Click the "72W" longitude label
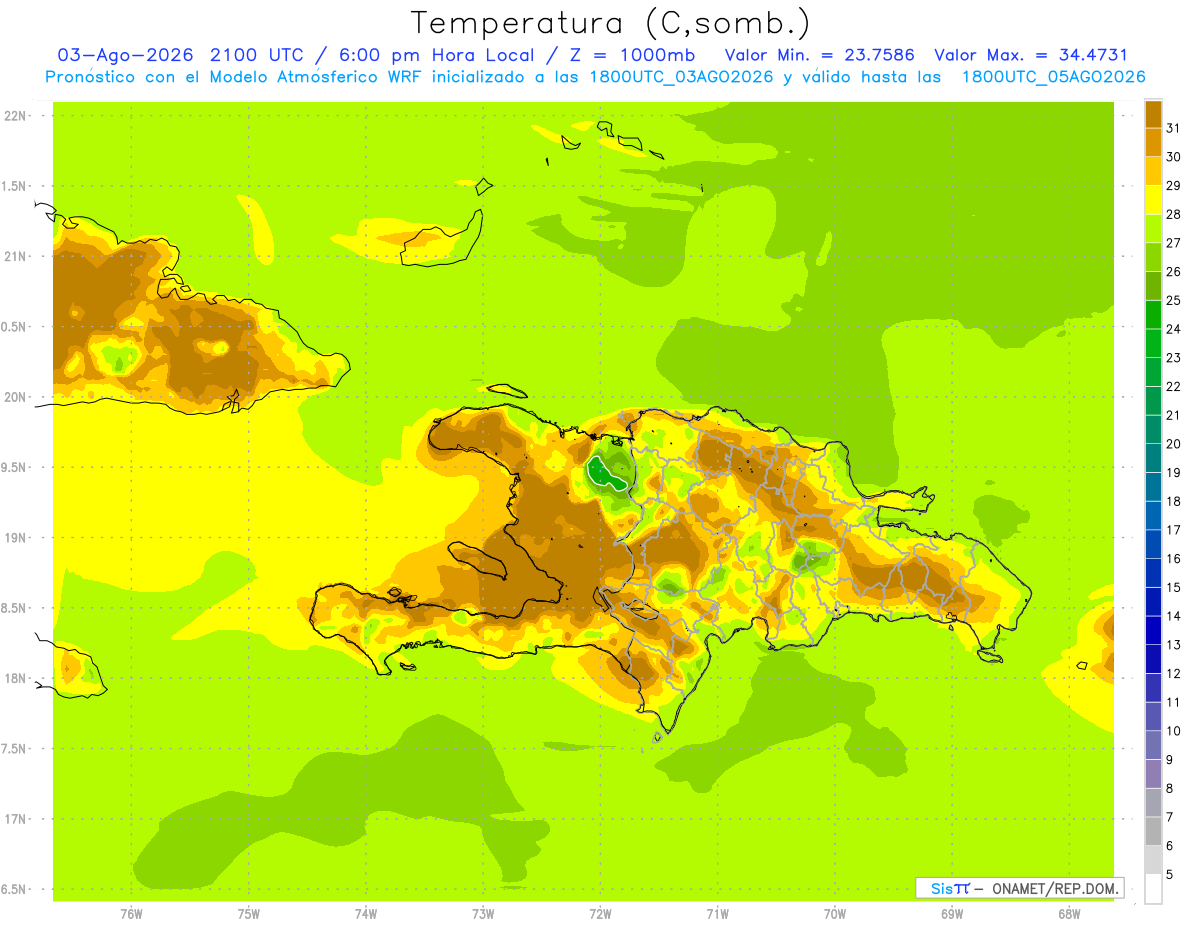The width and height of the screenshot is (1200, 927). [600, 914]
